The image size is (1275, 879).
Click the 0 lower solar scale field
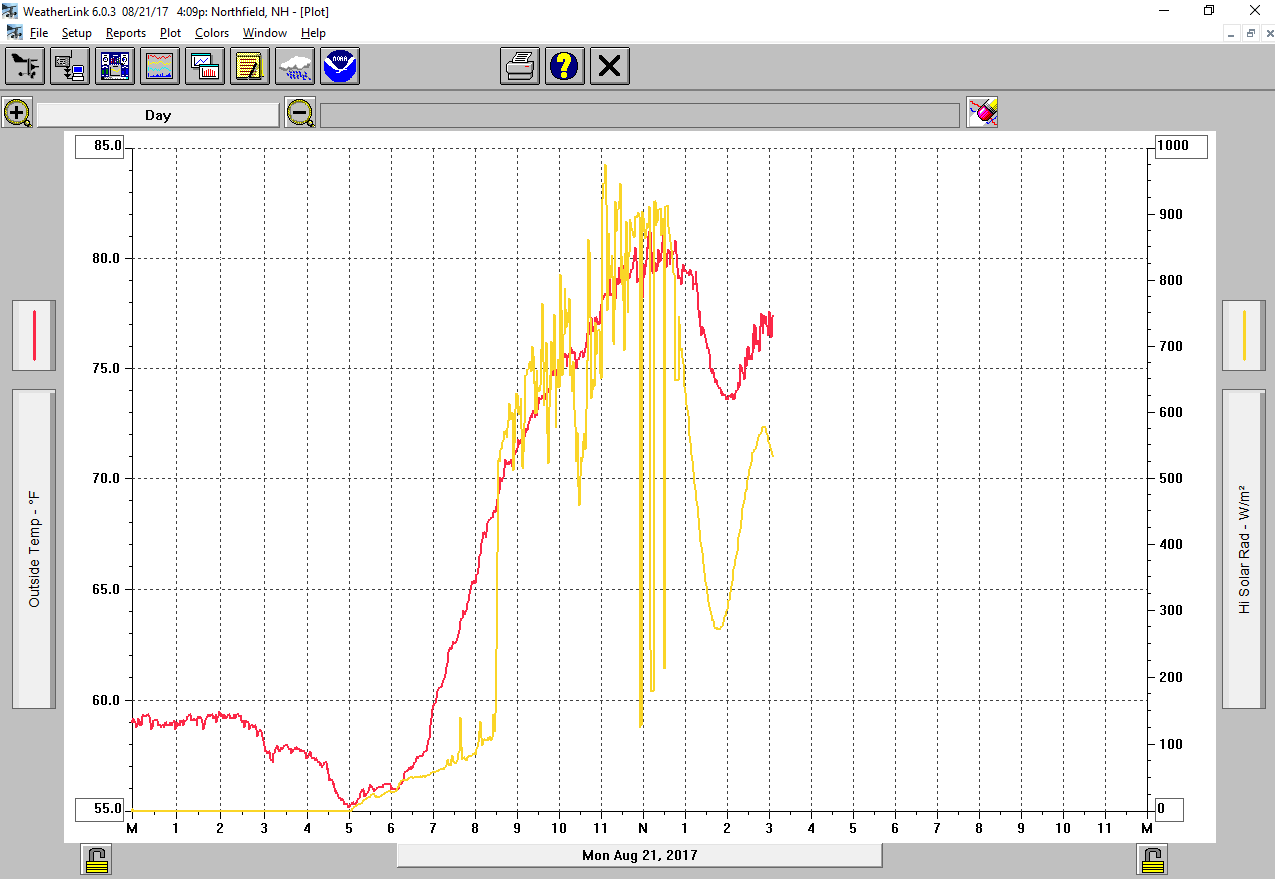point(1168,808)
